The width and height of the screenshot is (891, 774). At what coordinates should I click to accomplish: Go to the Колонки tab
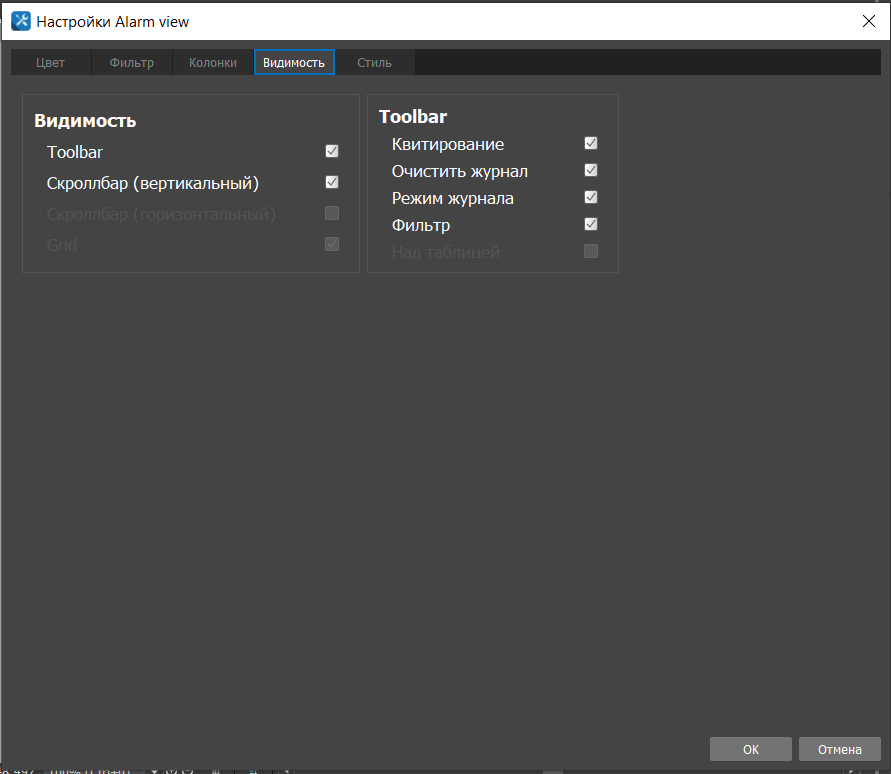213,63
